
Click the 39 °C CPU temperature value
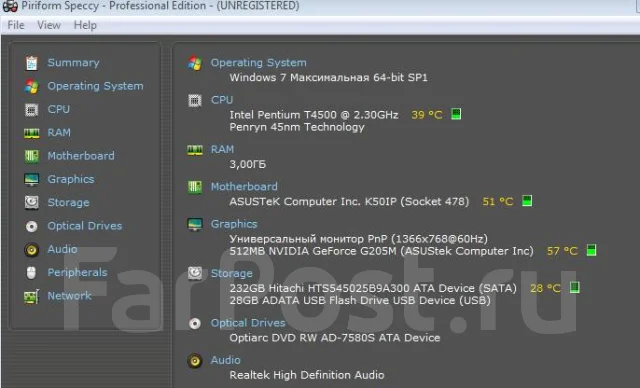coord(427,115)
